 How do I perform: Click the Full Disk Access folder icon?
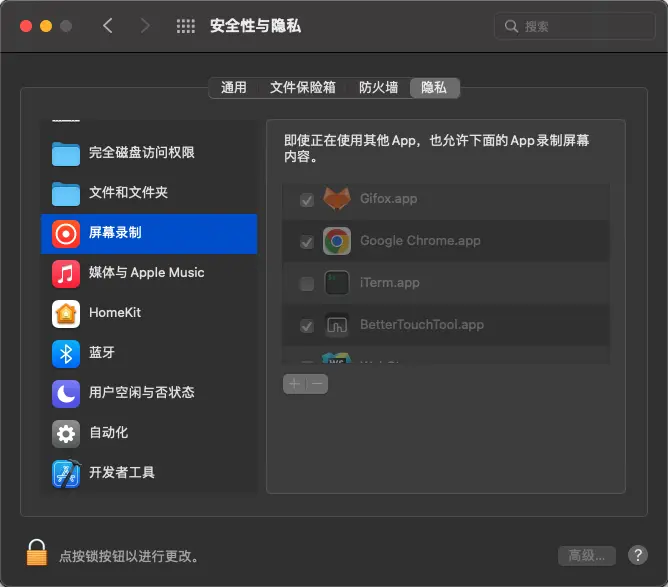[66, 153]
